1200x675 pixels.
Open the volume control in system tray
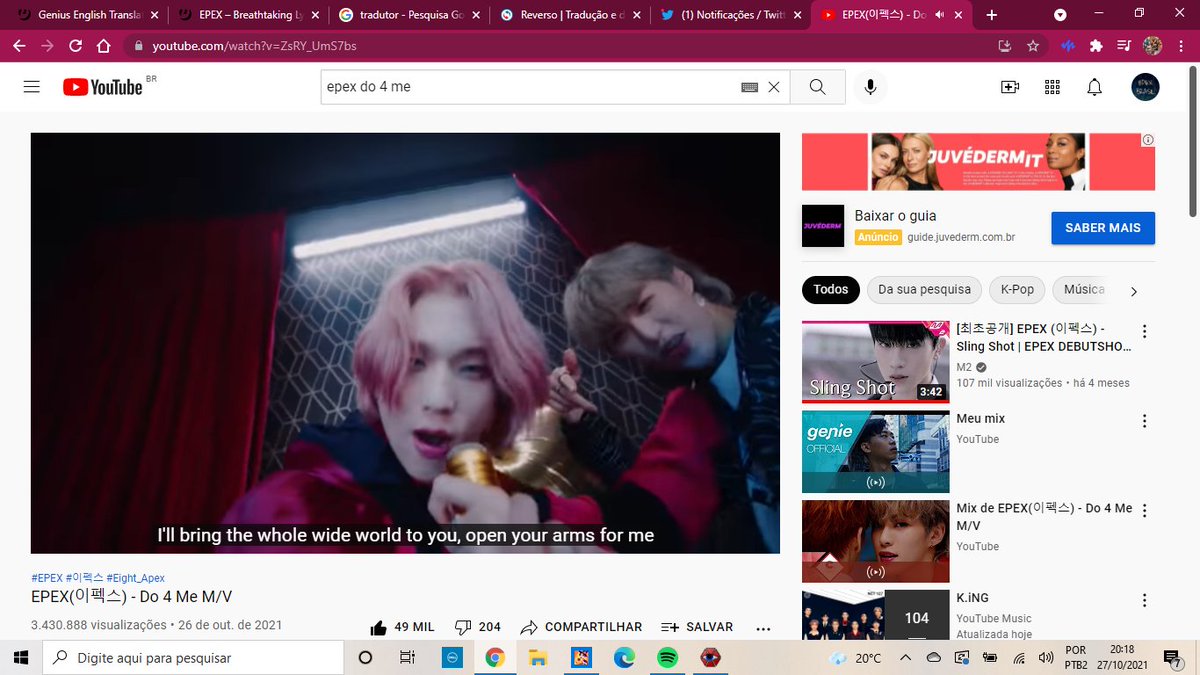(1046, 658)
